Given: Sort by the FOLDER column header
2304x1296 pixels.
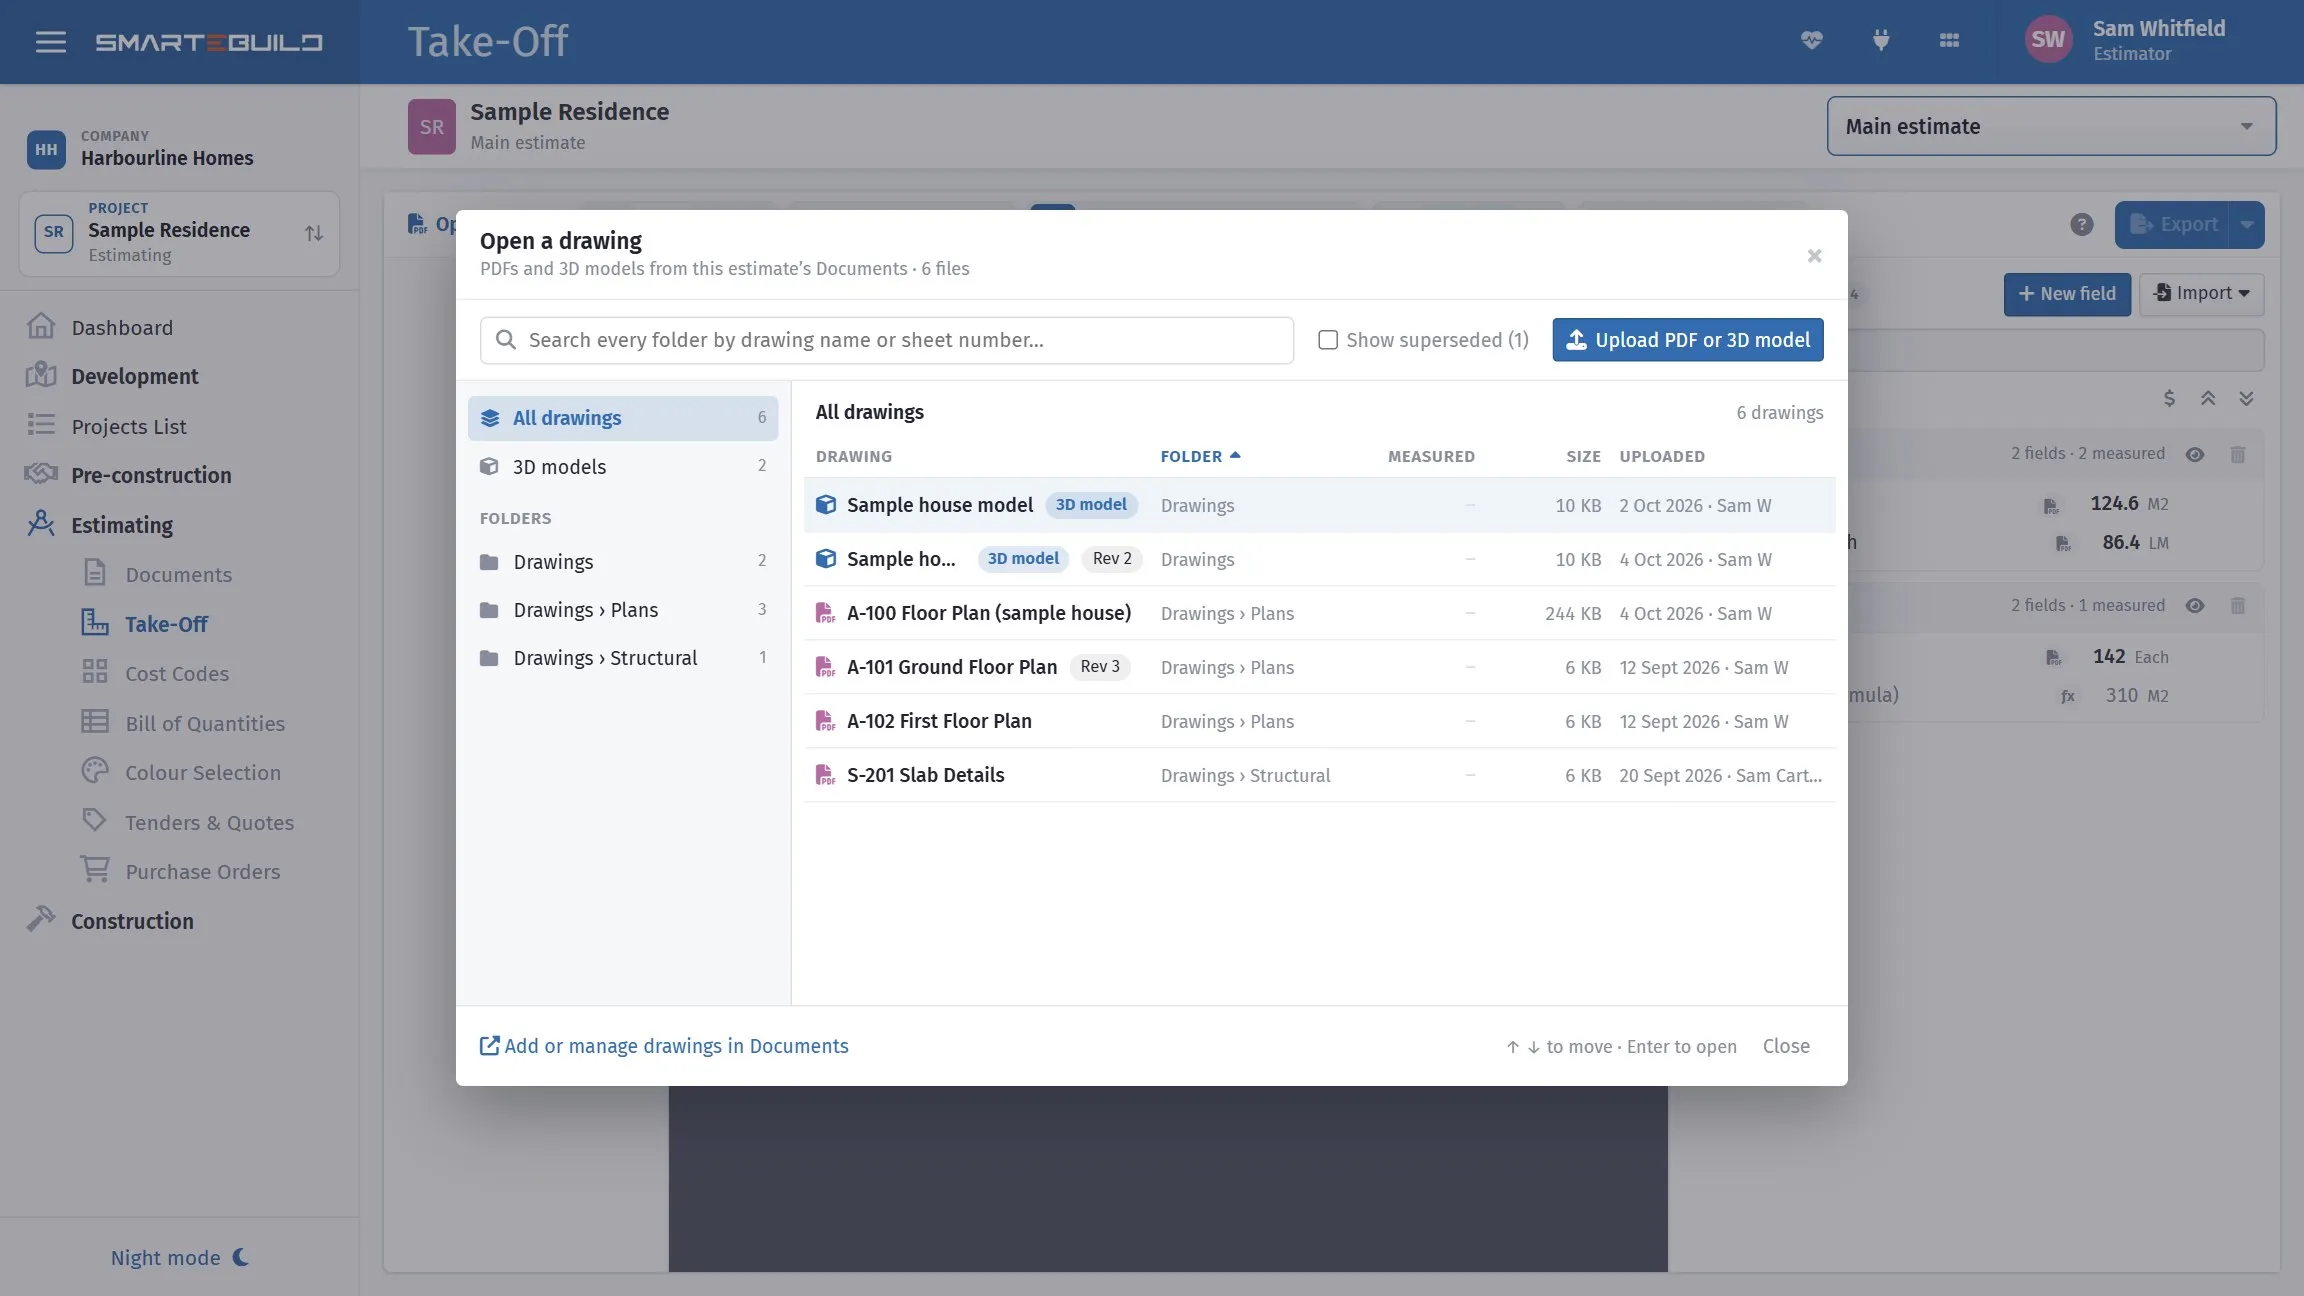Looking at the screenshot, I should click(1200, 456).
